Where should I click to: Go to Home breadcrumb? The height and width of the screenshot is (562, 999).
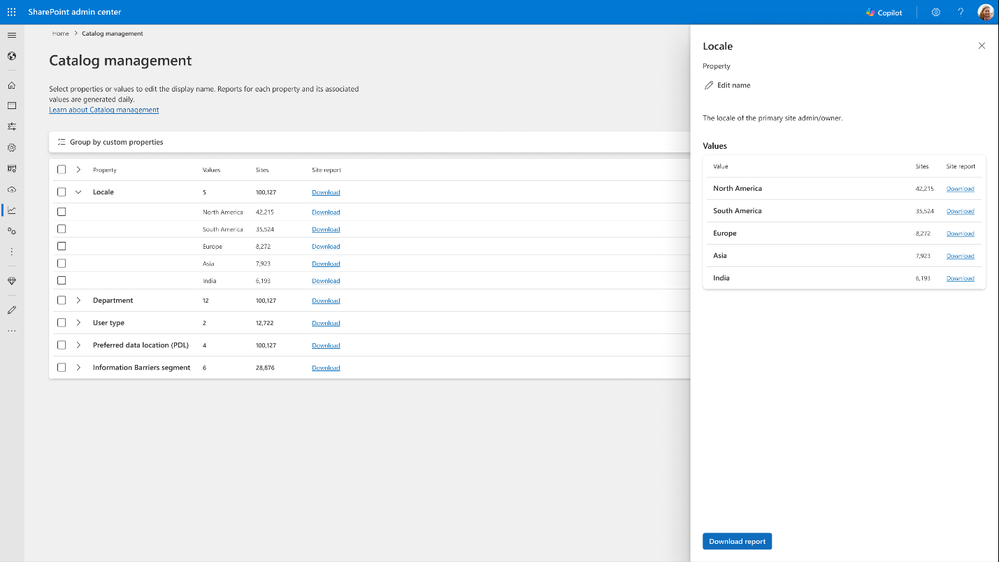(x=61, y=33)
